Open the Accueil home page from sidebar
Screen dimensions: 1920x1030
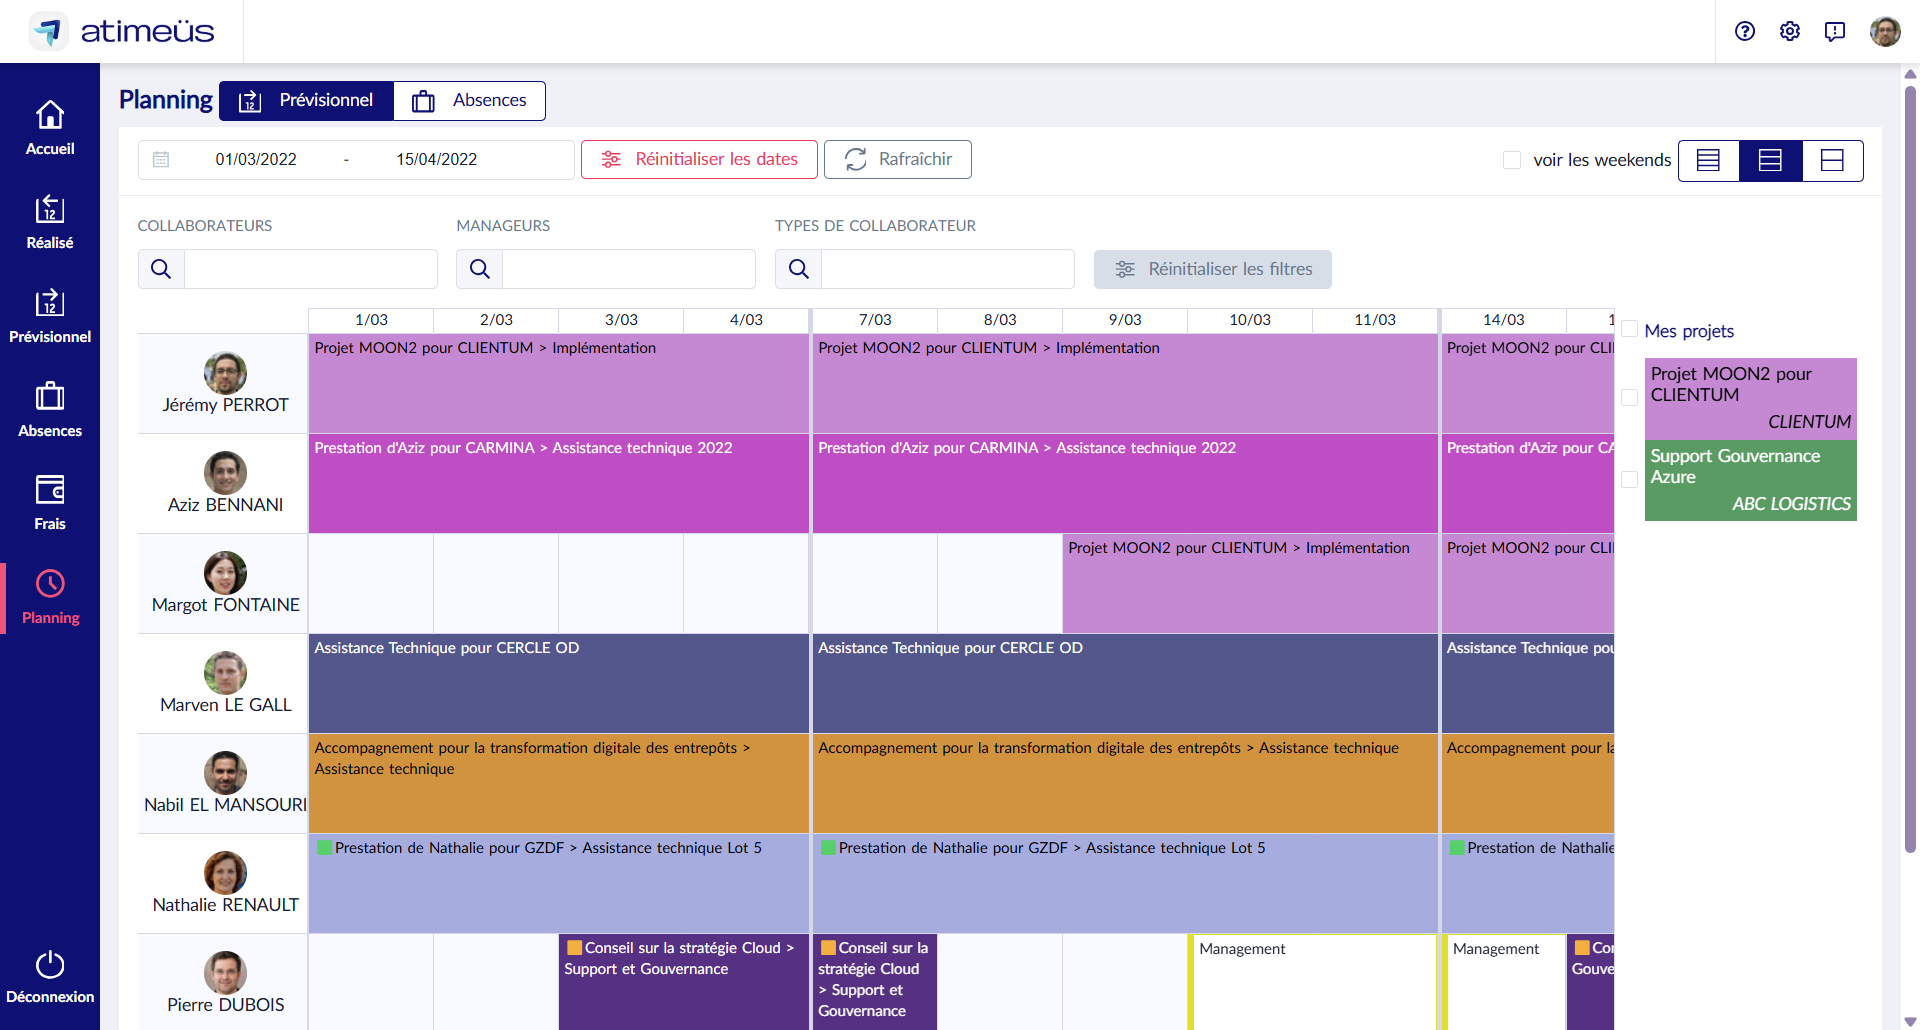click(x=49, y=125)
